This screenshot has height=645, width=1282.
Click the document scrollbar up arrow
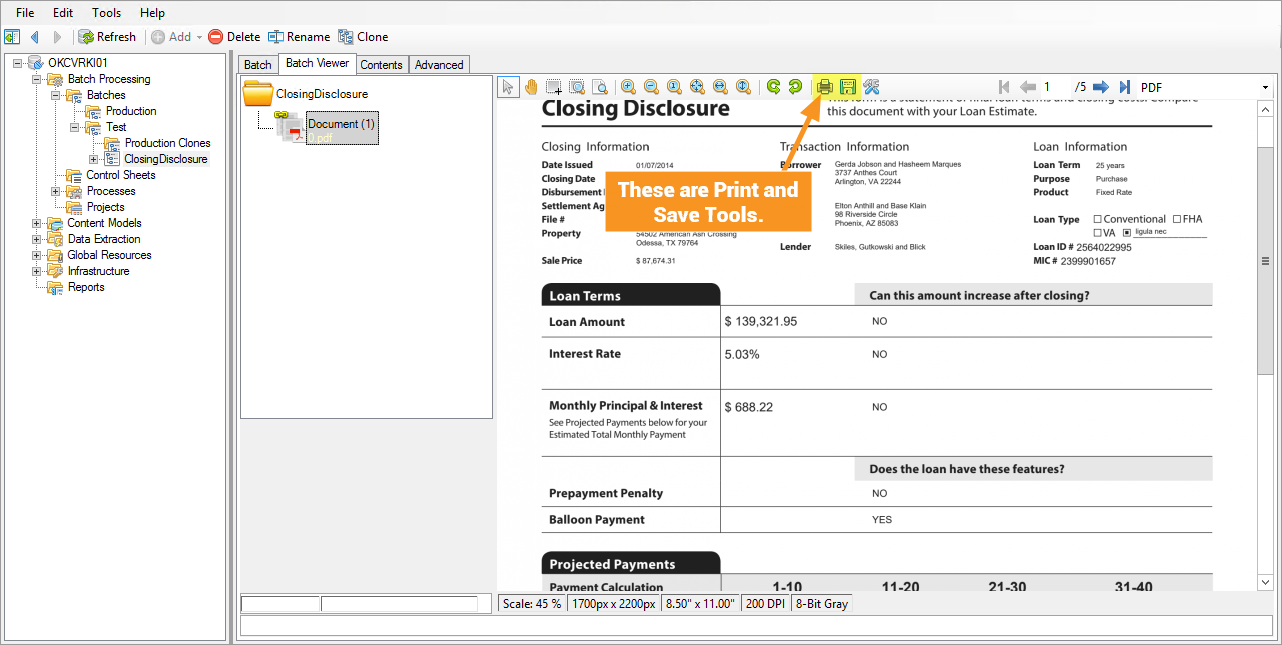[x=1265, y=107]
